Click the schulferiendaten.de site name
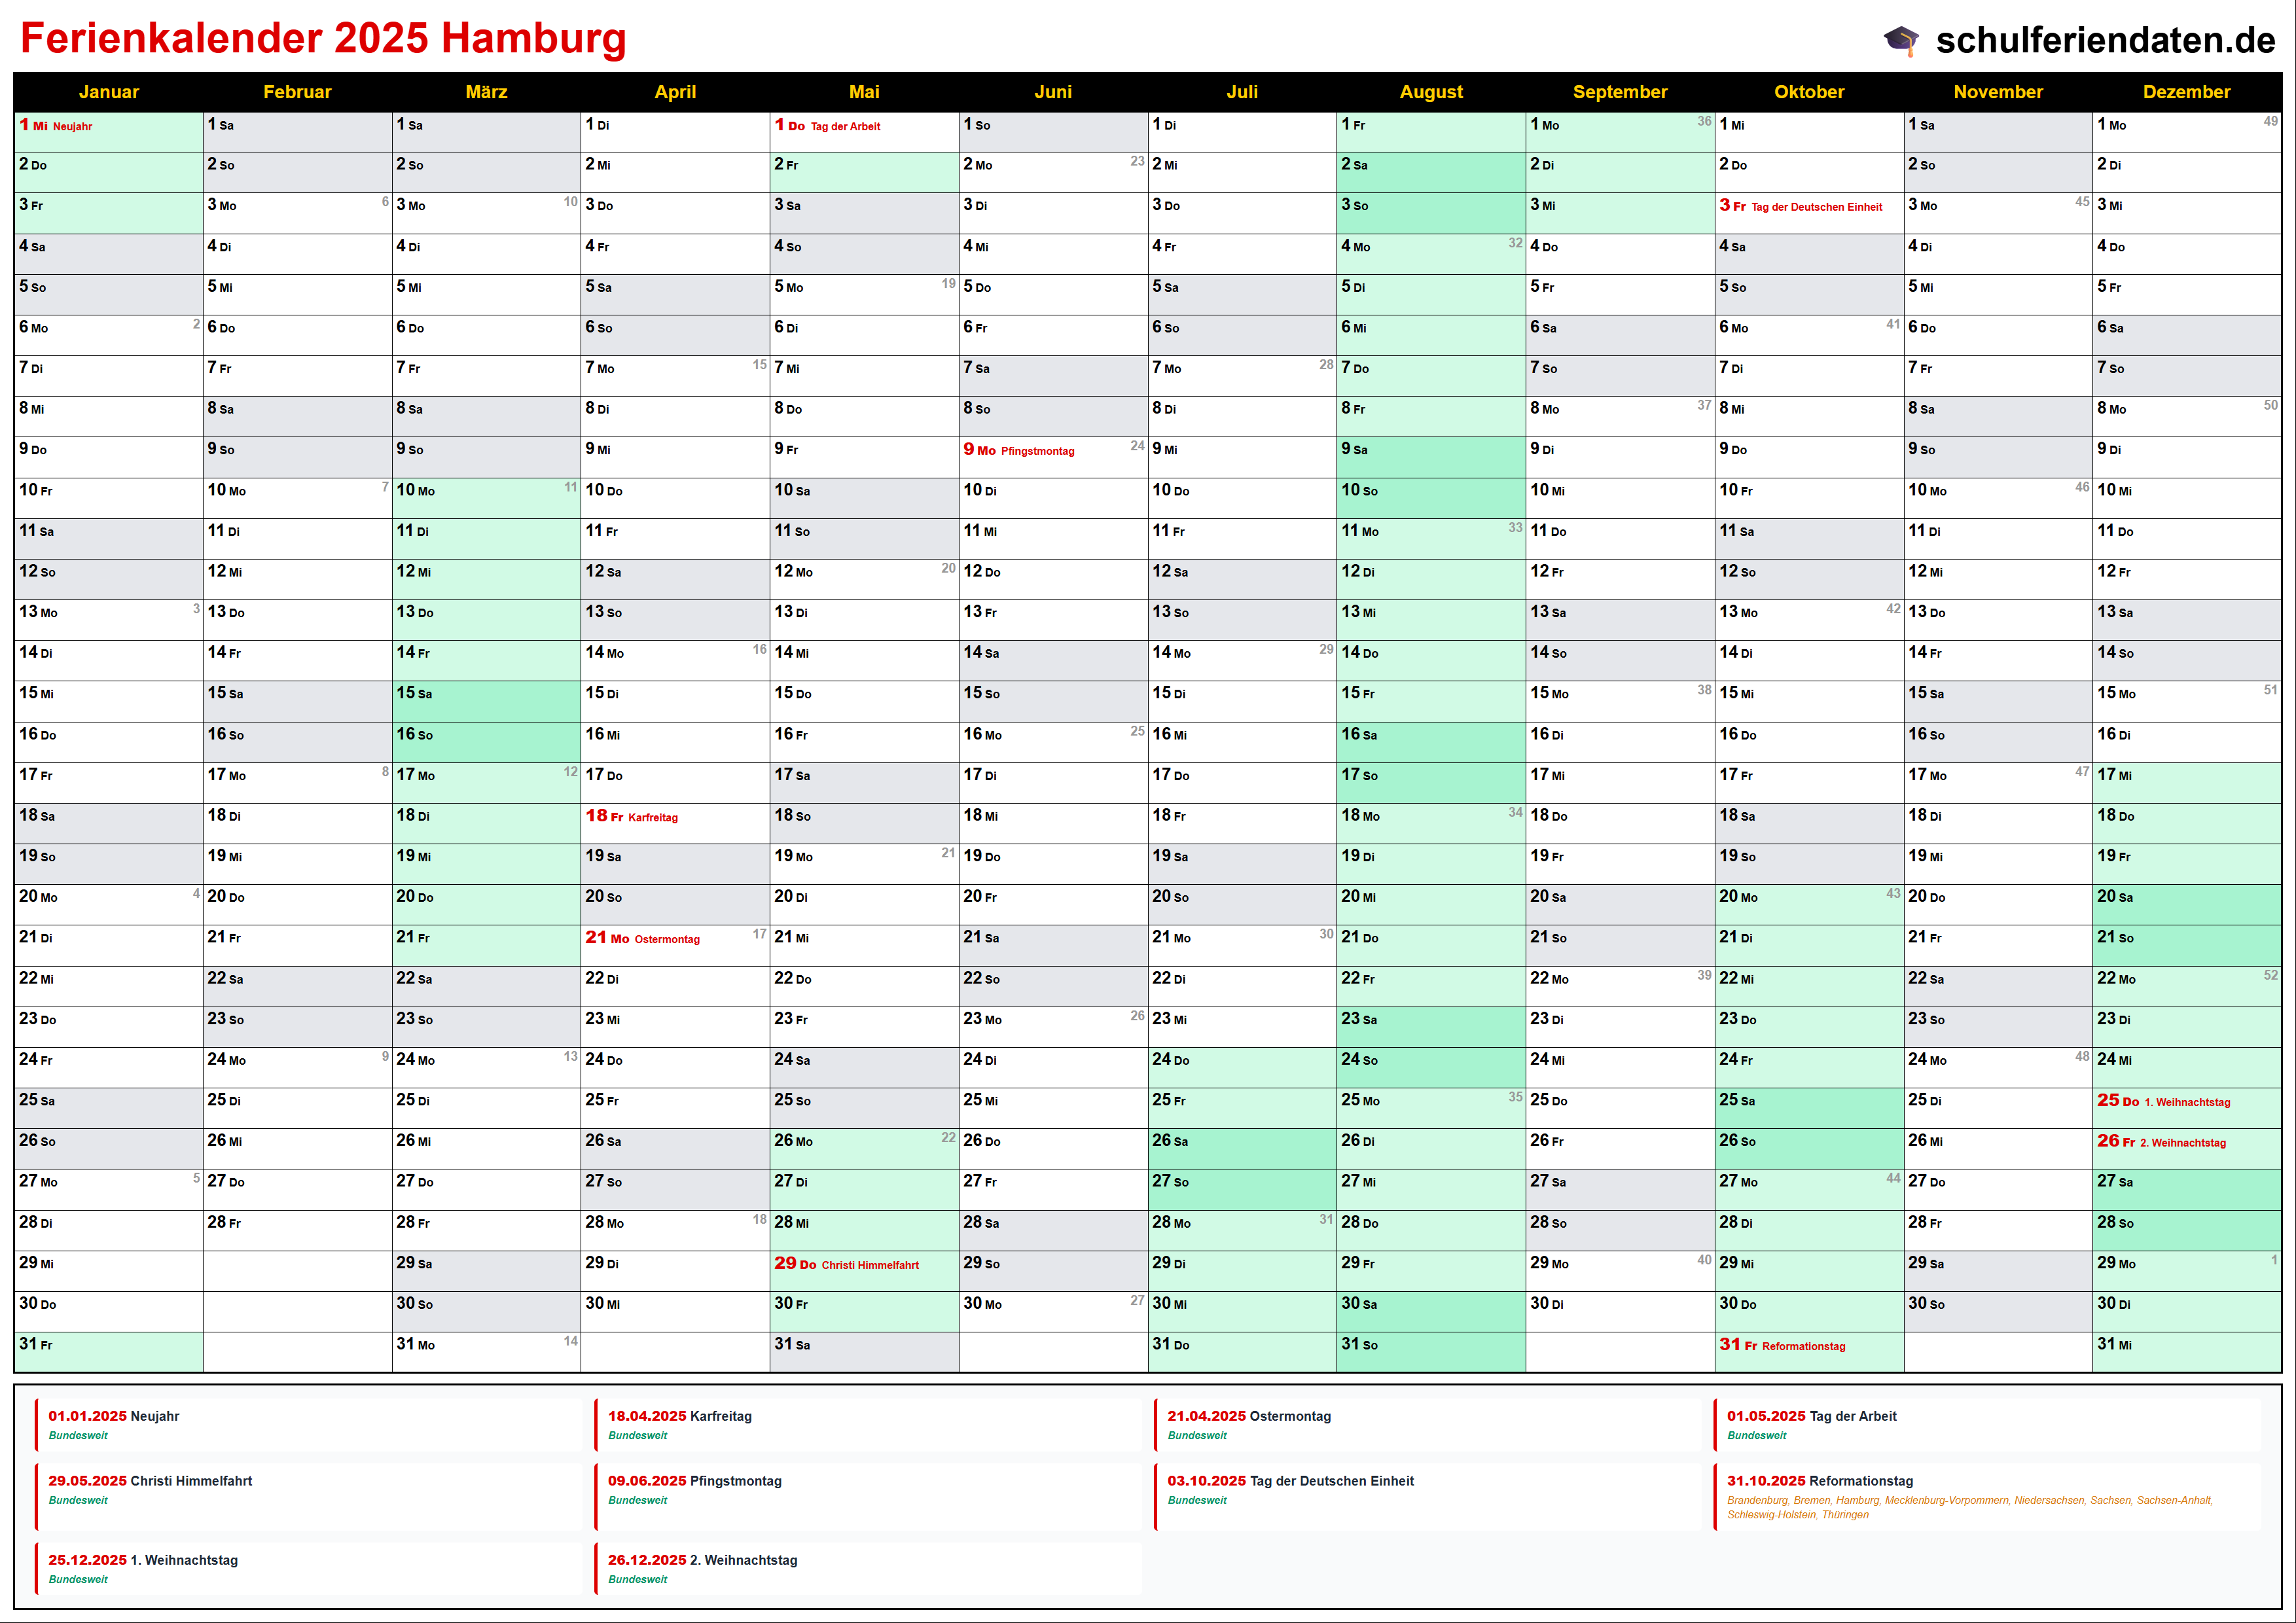 click(x=2105, y=40)
